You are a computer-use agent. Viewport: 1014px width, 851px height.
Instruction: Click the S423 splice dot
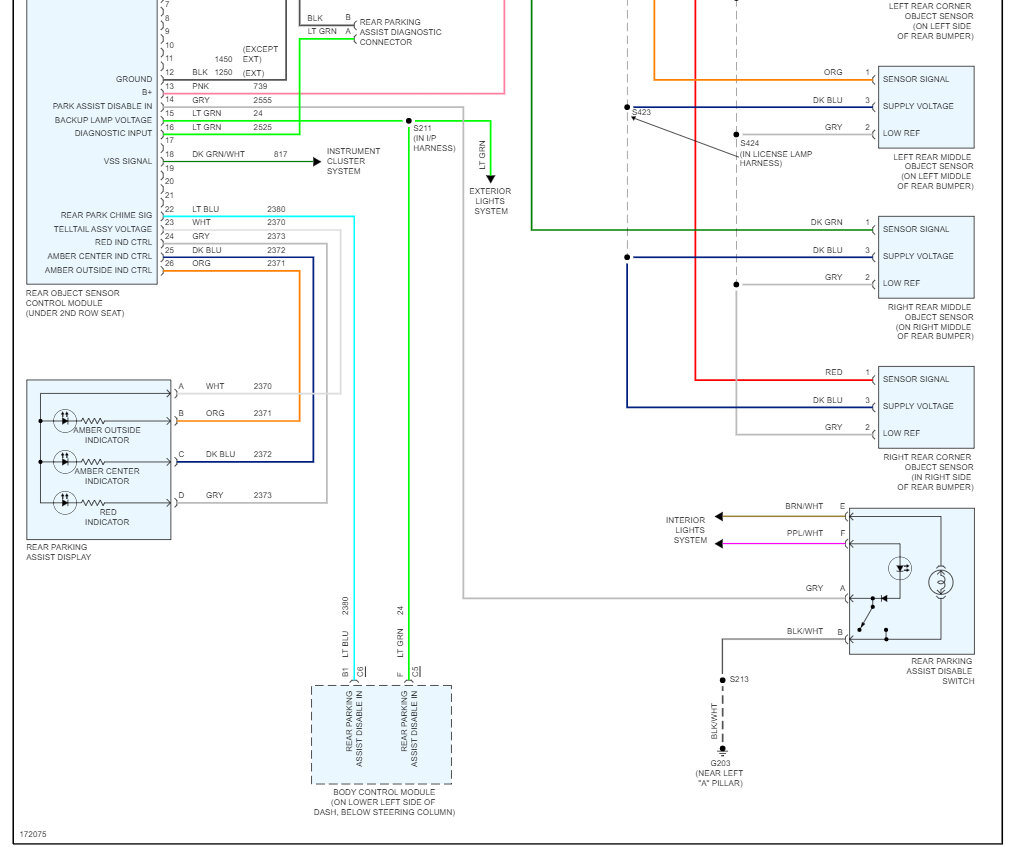627,107
